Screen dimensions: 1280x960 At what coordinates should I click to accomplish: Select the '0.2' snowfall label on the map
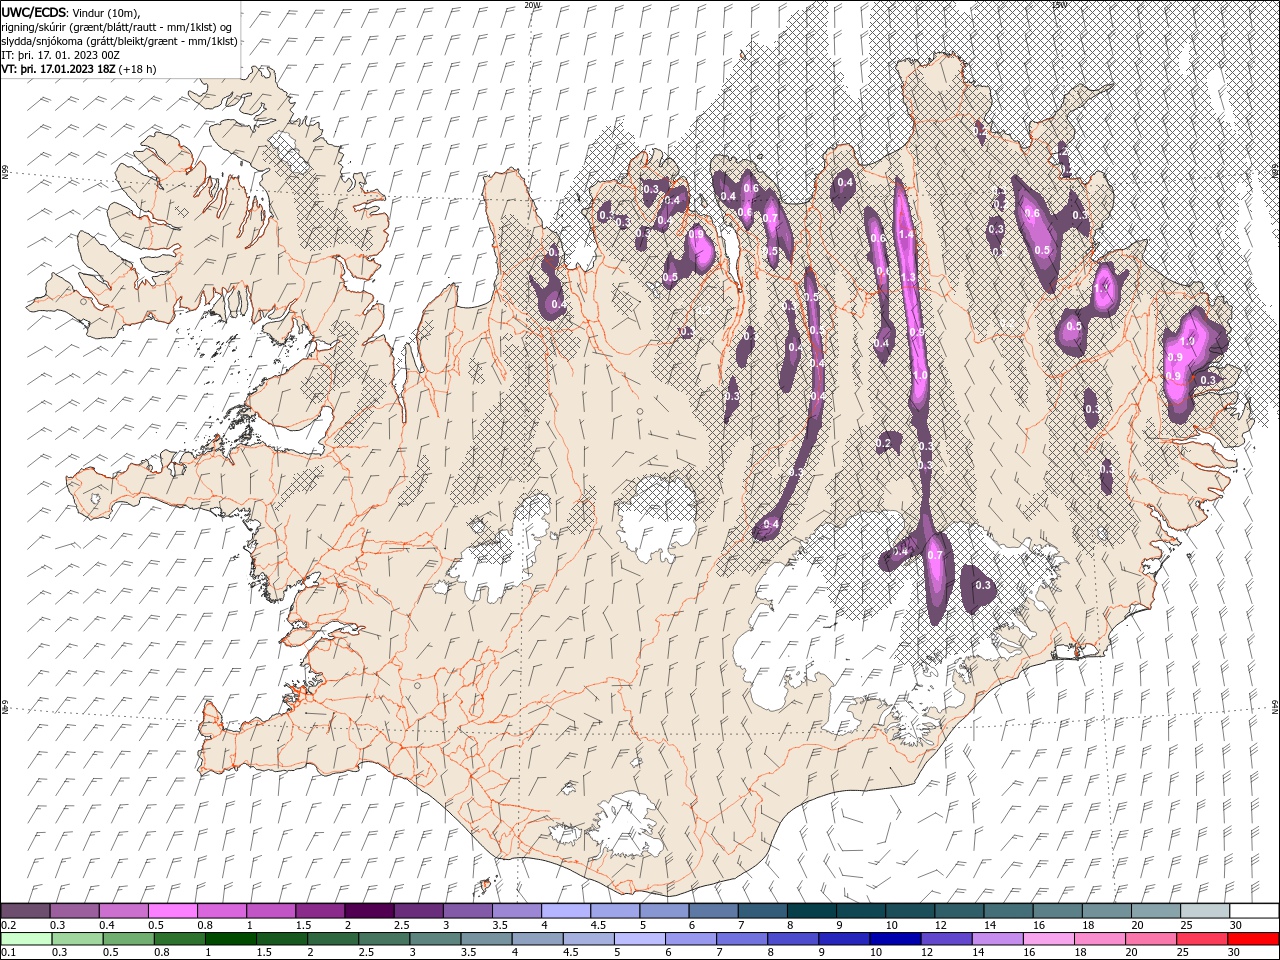[x=883, y=443]
